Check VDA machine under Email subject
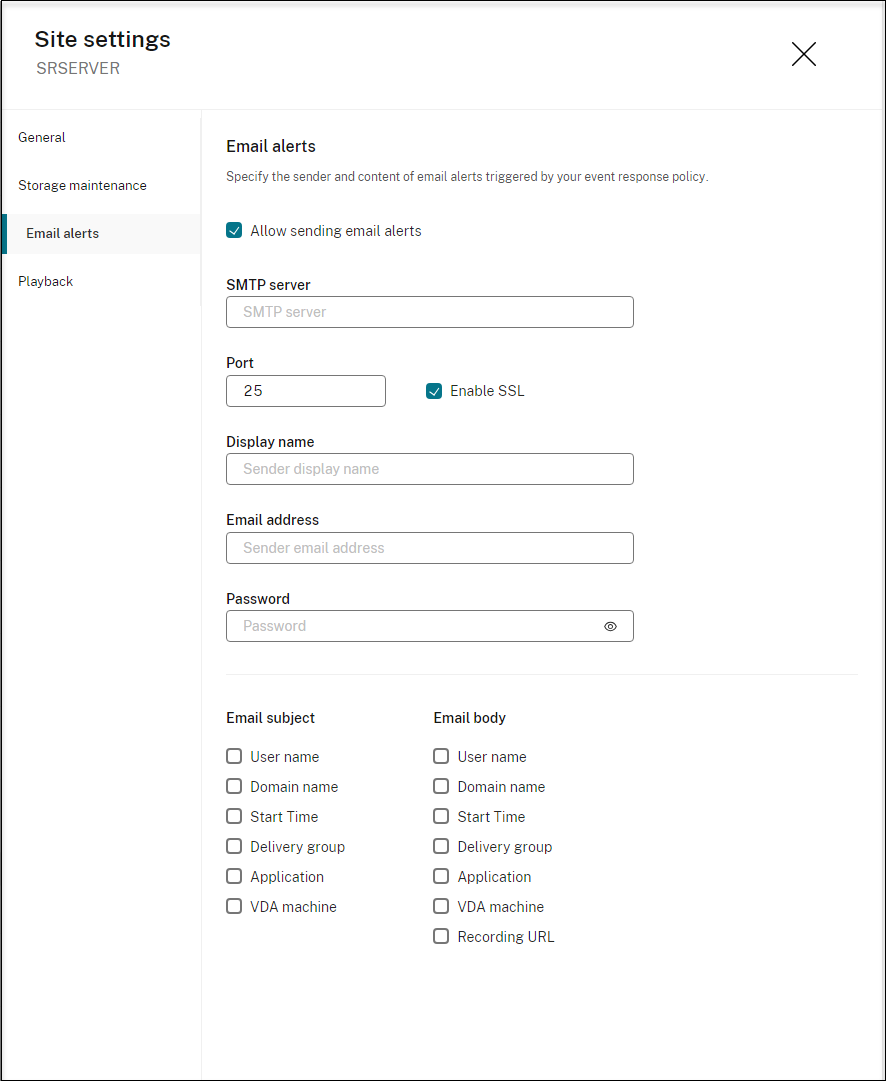 [x=234, y=907]
